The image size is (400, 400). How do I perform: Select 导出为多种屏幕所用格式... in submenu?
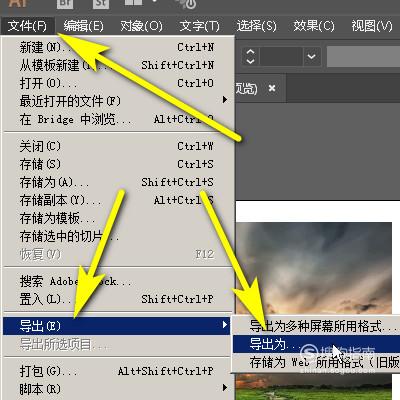coord(317,326)
